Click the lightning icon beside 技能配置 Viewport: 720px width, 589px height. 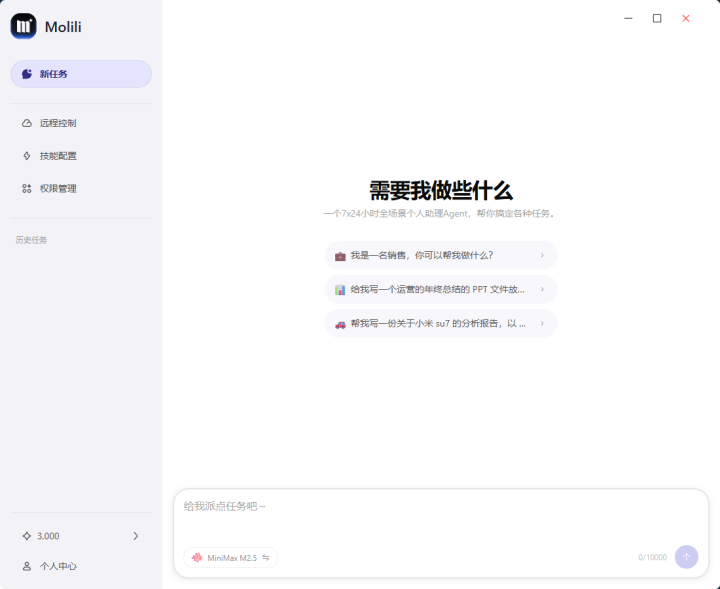click(x=27, y=156)
